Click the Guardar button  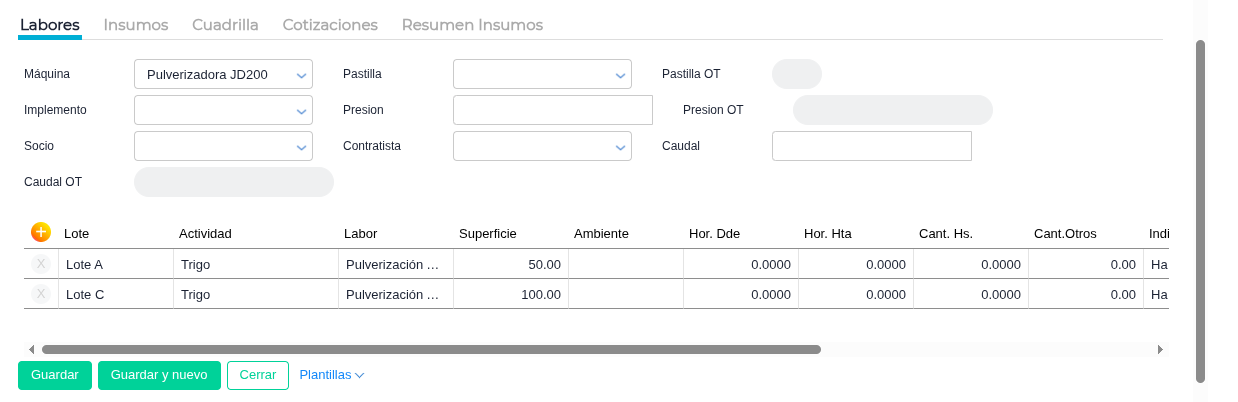(x=55, y=375)
